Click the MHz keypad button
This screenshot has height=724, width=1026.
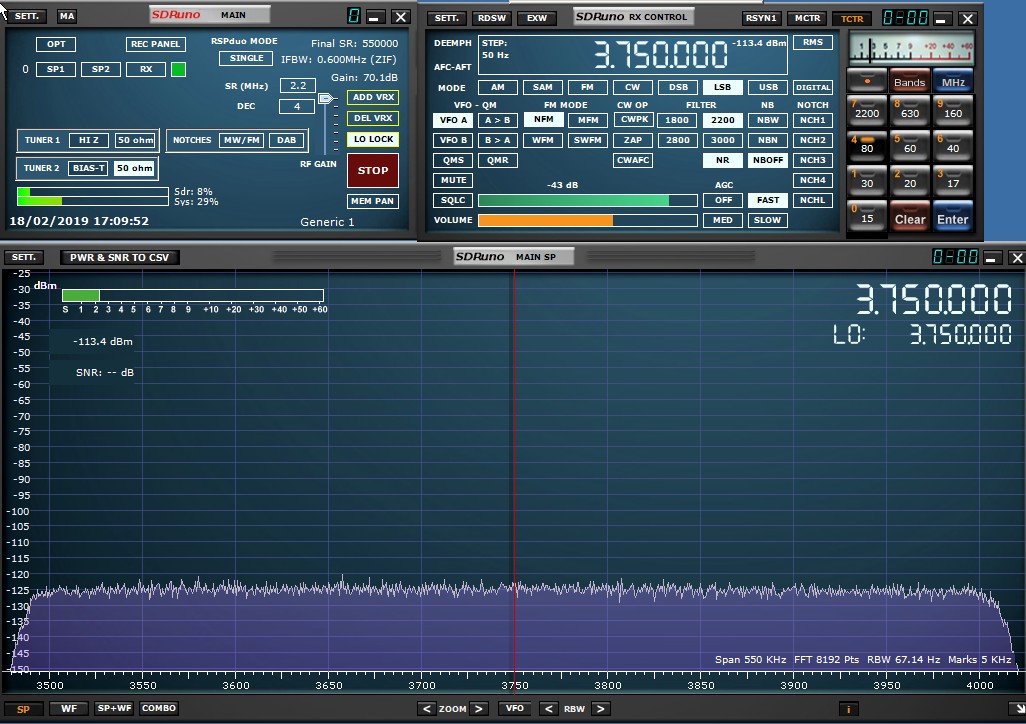coord(953,82)
